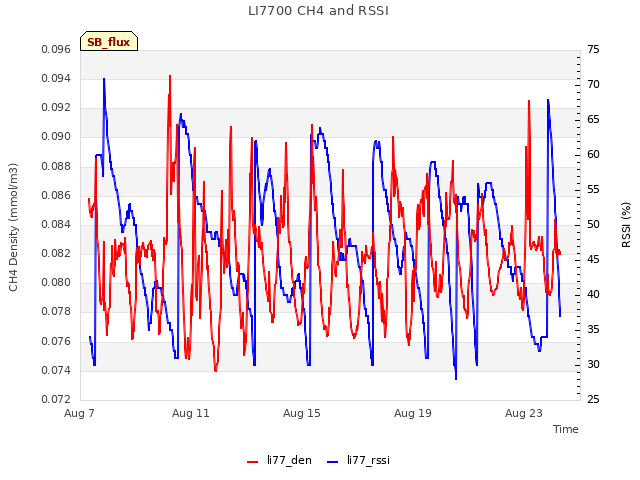Click the 0.076 left axis value
Image resolution: width=640 pixels, height=480 pixels.
pos(56,341)
